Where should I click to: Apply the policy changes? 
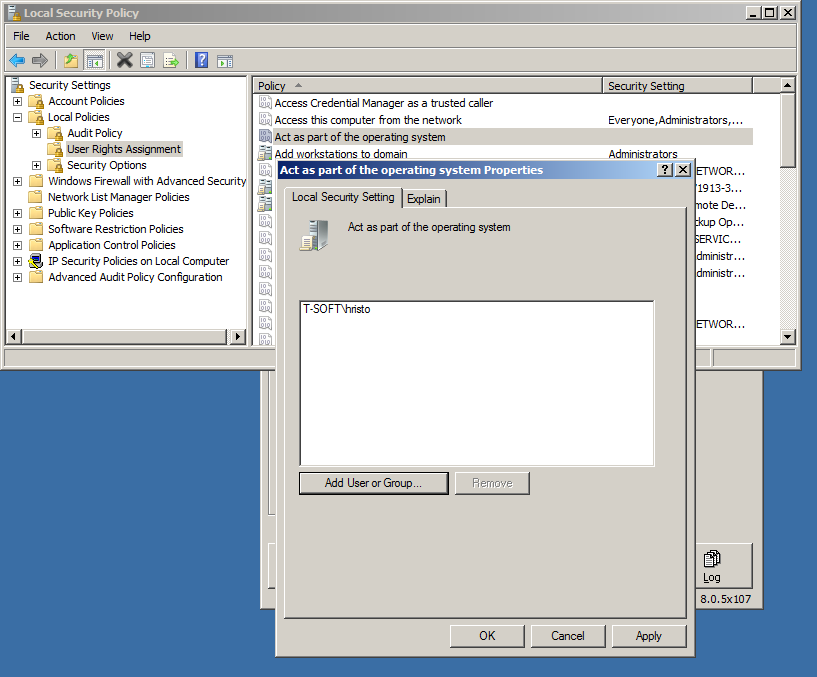(648, 636)
